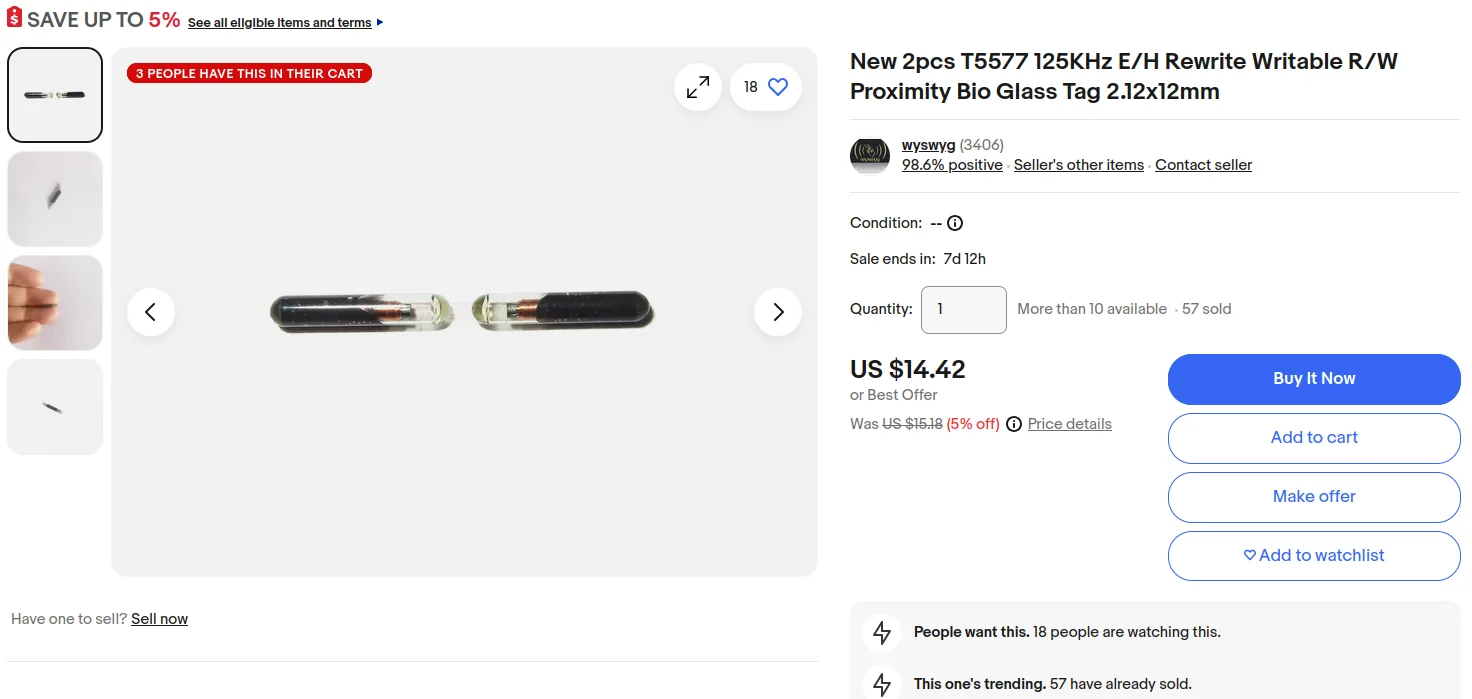Click the condition info icon
This screenshot has height=699, width=1472.
(955, 223)
